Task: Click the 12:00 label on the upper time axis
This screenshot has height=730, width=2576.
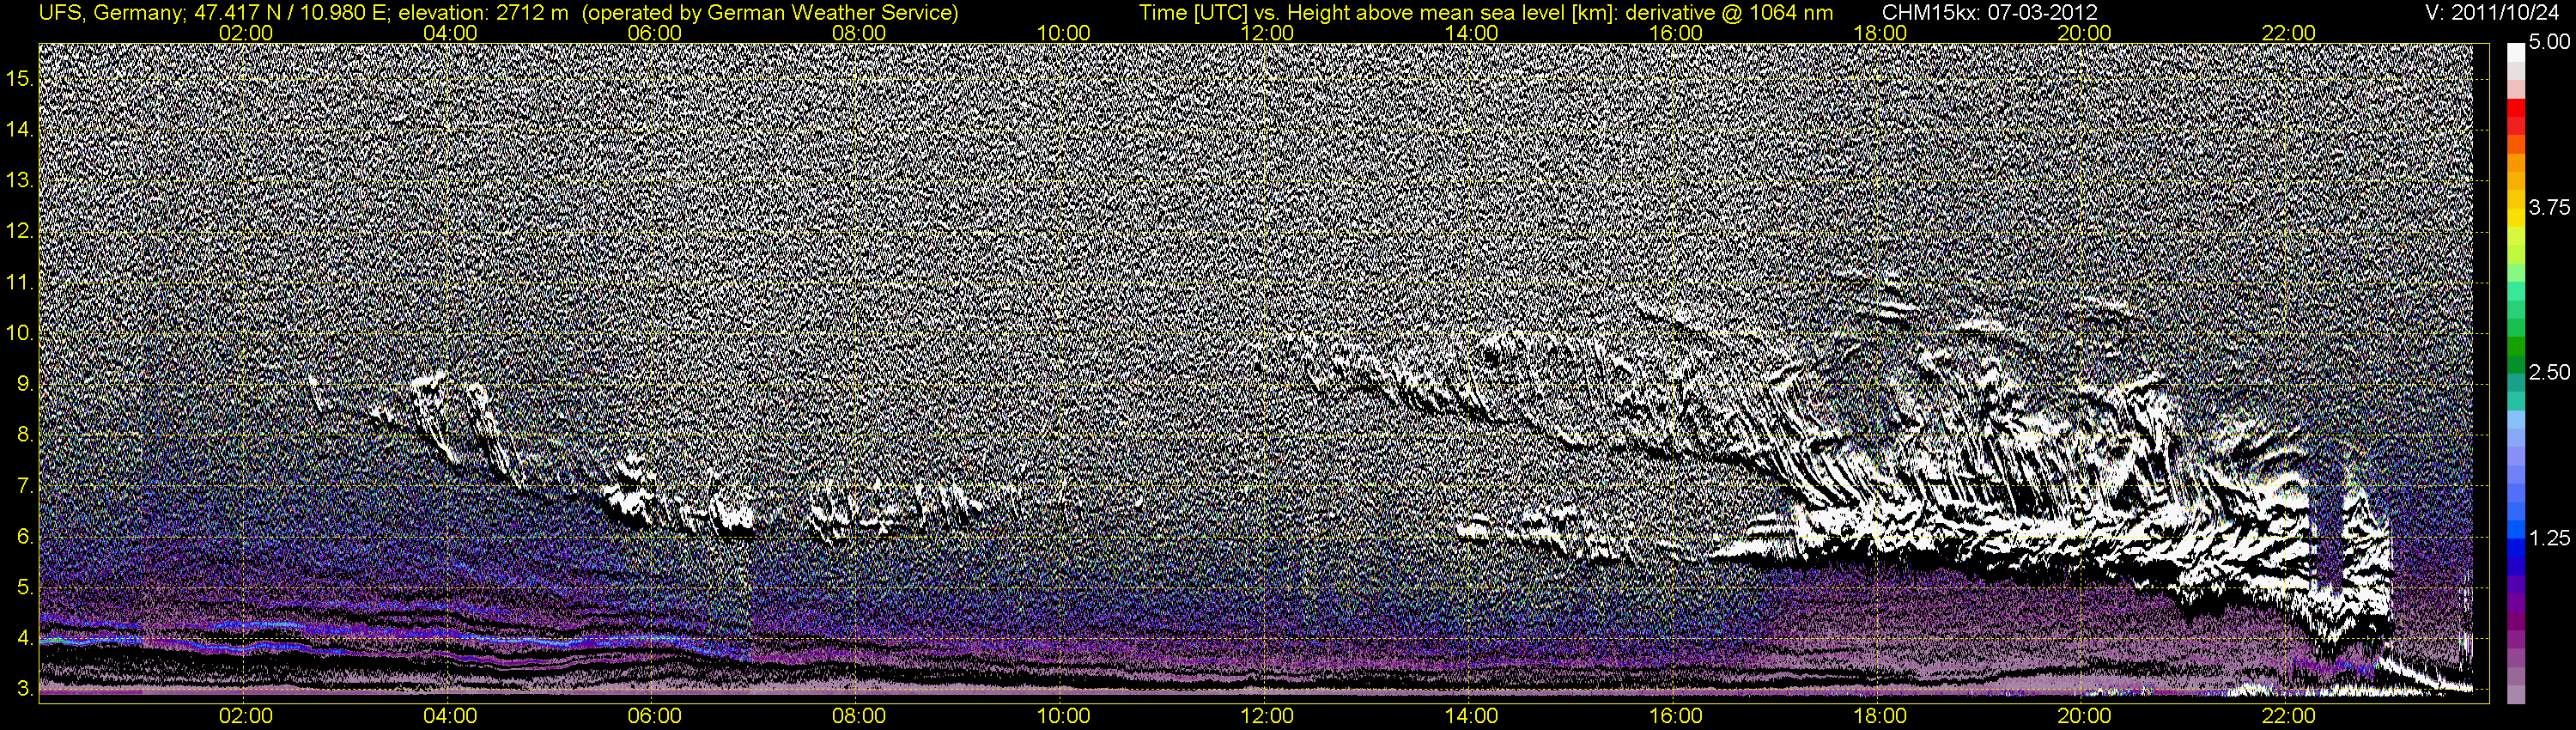Action: pos(1267,33)
